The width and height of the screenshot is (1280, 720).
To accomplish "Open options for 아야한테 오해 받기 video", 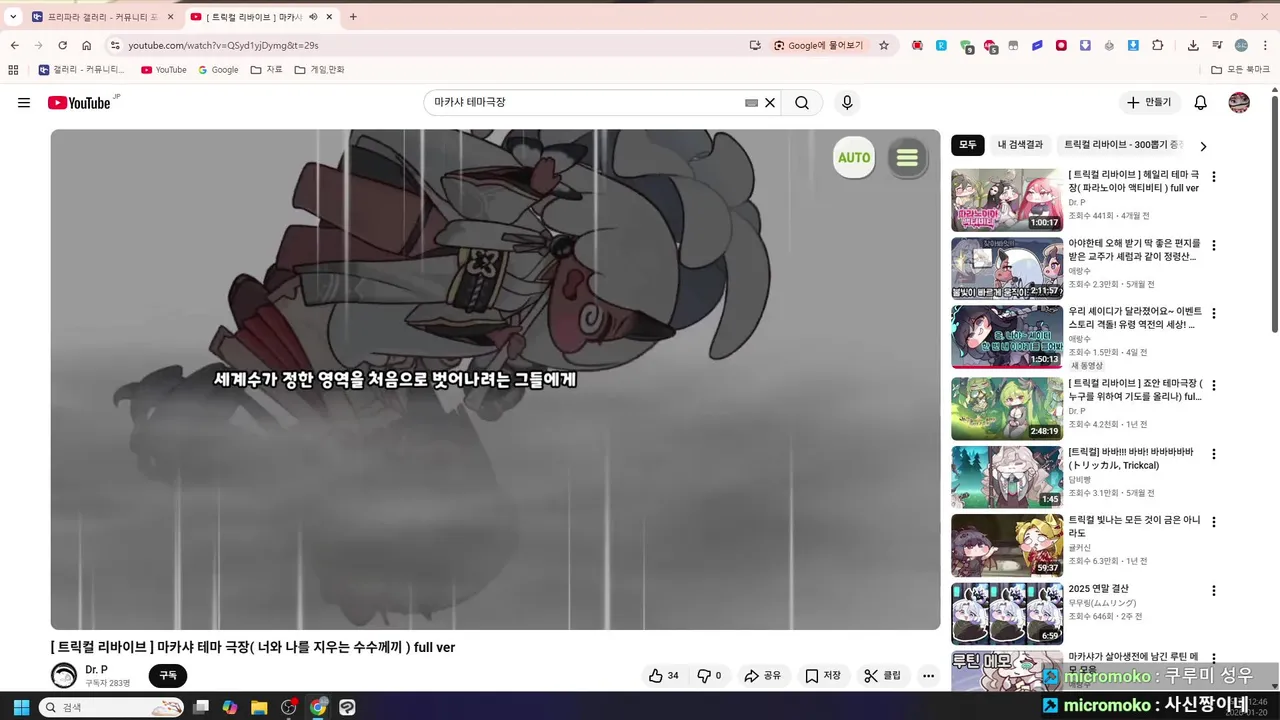I will [1214, 245].
